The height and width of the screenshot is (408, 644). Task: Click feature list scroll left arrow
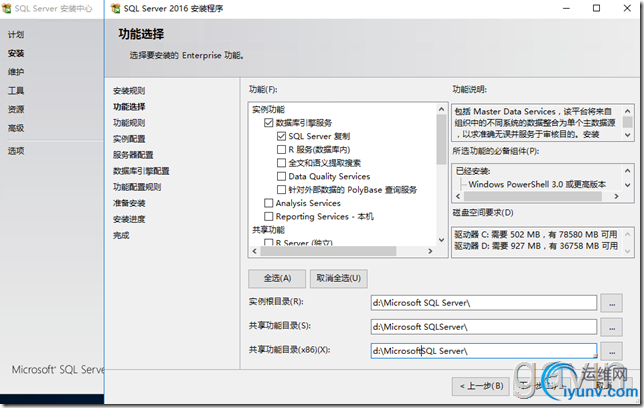pyautogui.click(x=255, y=251)
